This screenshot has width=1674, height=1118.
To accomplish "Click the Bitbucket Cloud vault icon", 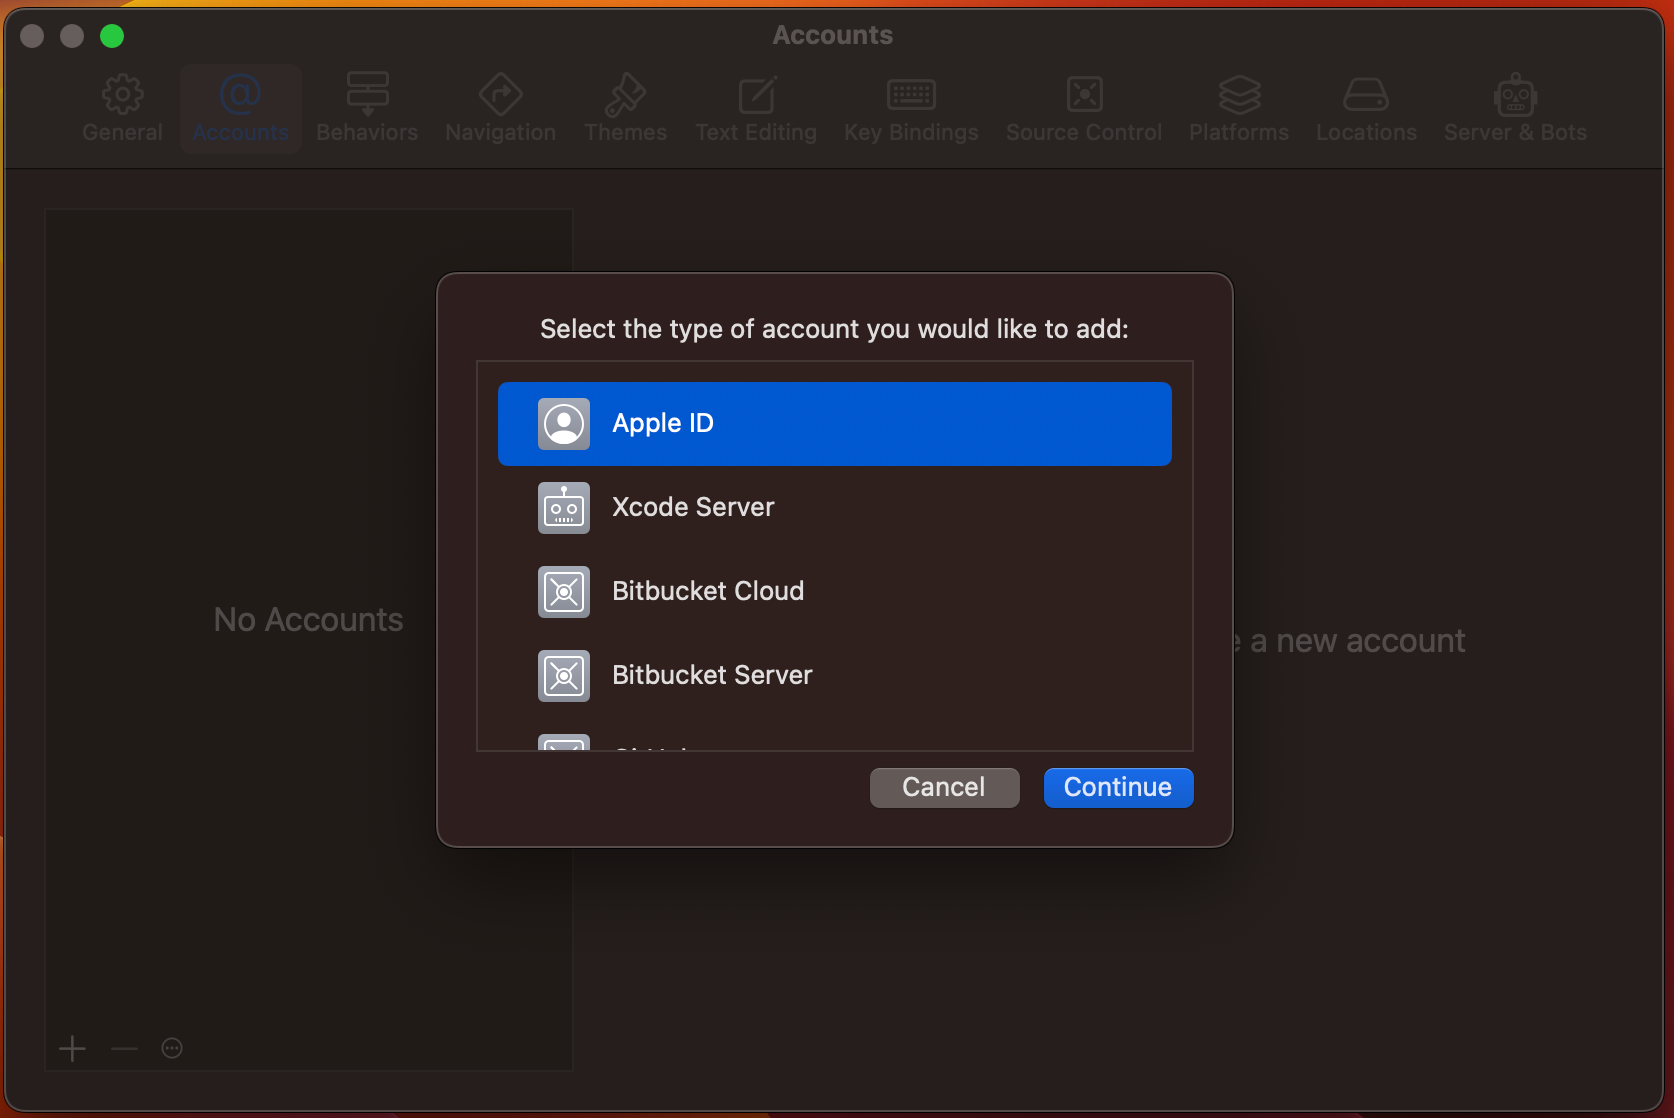I will pyautogui.click(x=564, y=592).
